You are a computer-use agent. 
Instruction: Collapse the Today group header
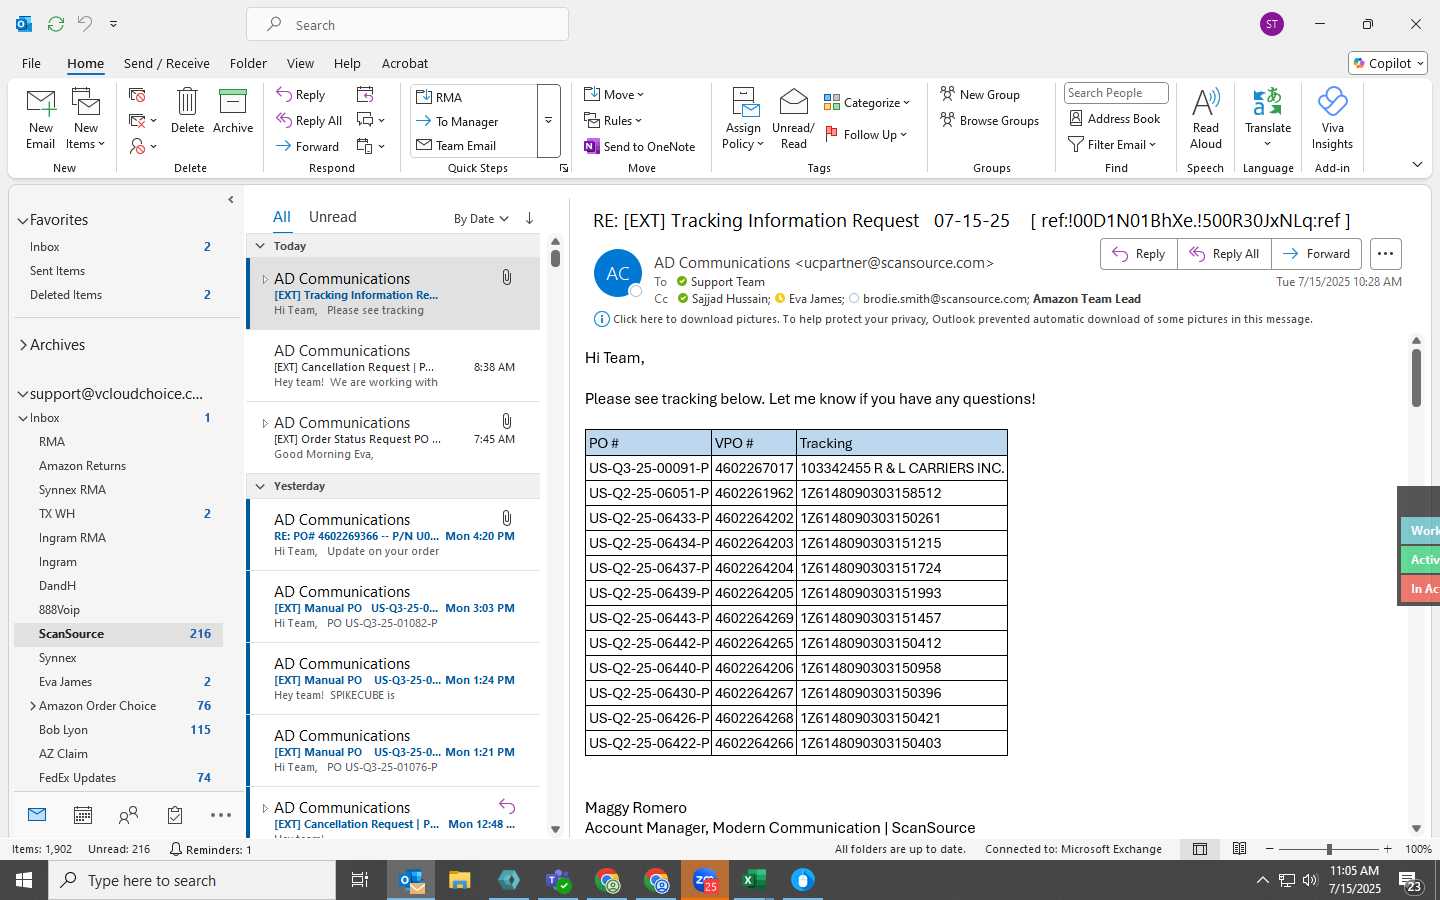point(260,246)
